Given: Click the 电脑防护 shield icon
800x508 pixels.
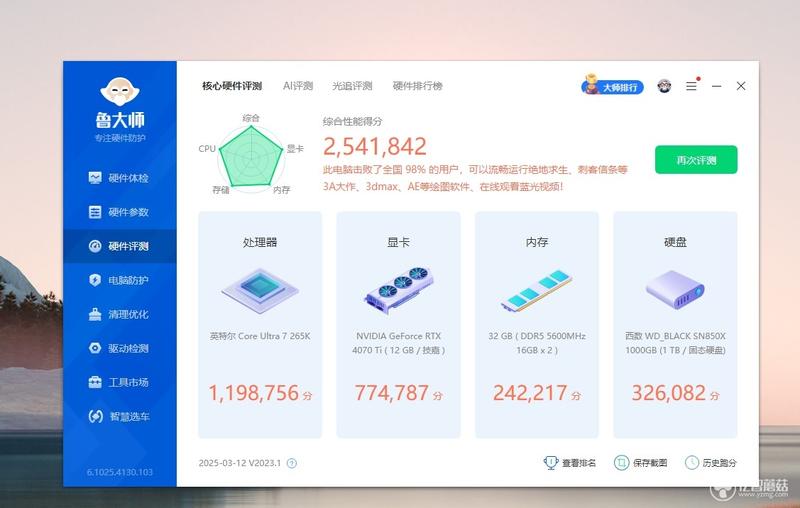Looking at the screenshot, I should (x=95, y=280).
